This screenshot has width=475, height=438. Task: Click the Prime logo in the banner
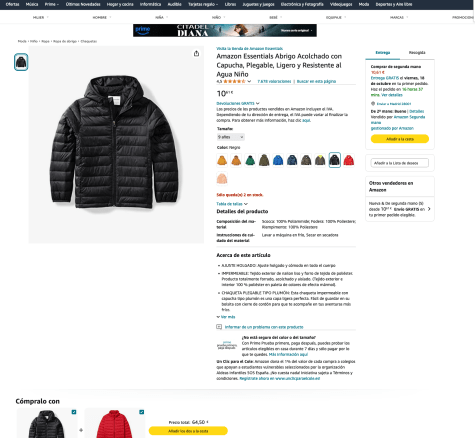tap(143, 30)
